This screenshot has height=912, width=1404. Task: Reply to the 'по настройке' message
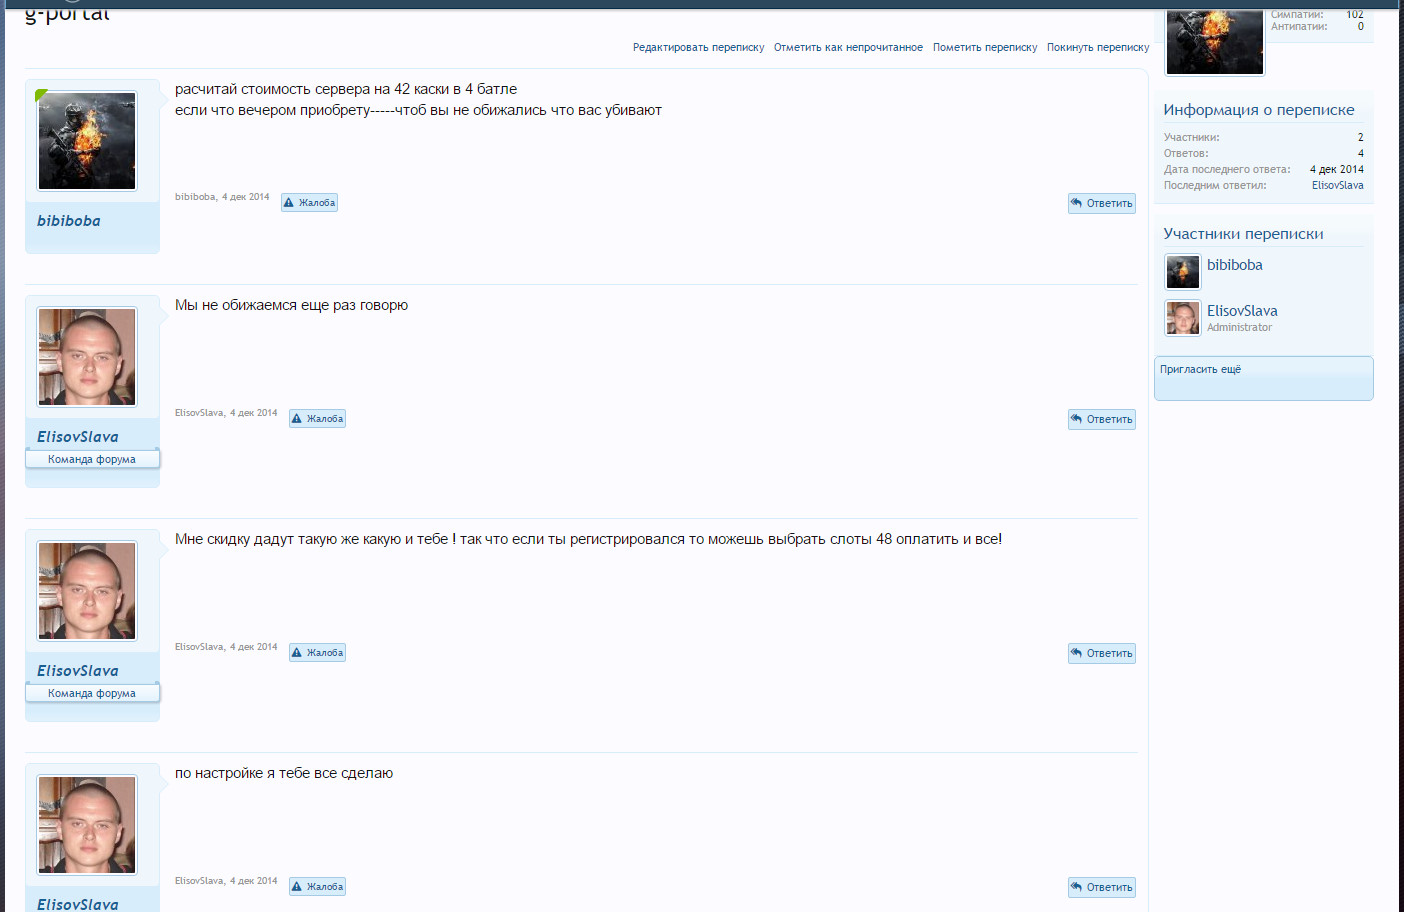point(1101,888)
